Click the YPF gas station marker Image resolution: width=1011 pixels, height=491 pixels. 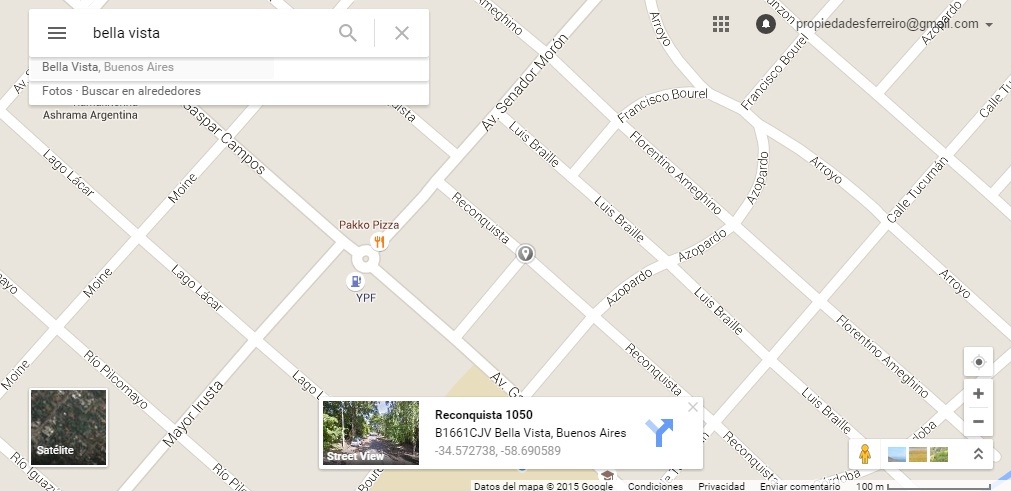point(355,282)
